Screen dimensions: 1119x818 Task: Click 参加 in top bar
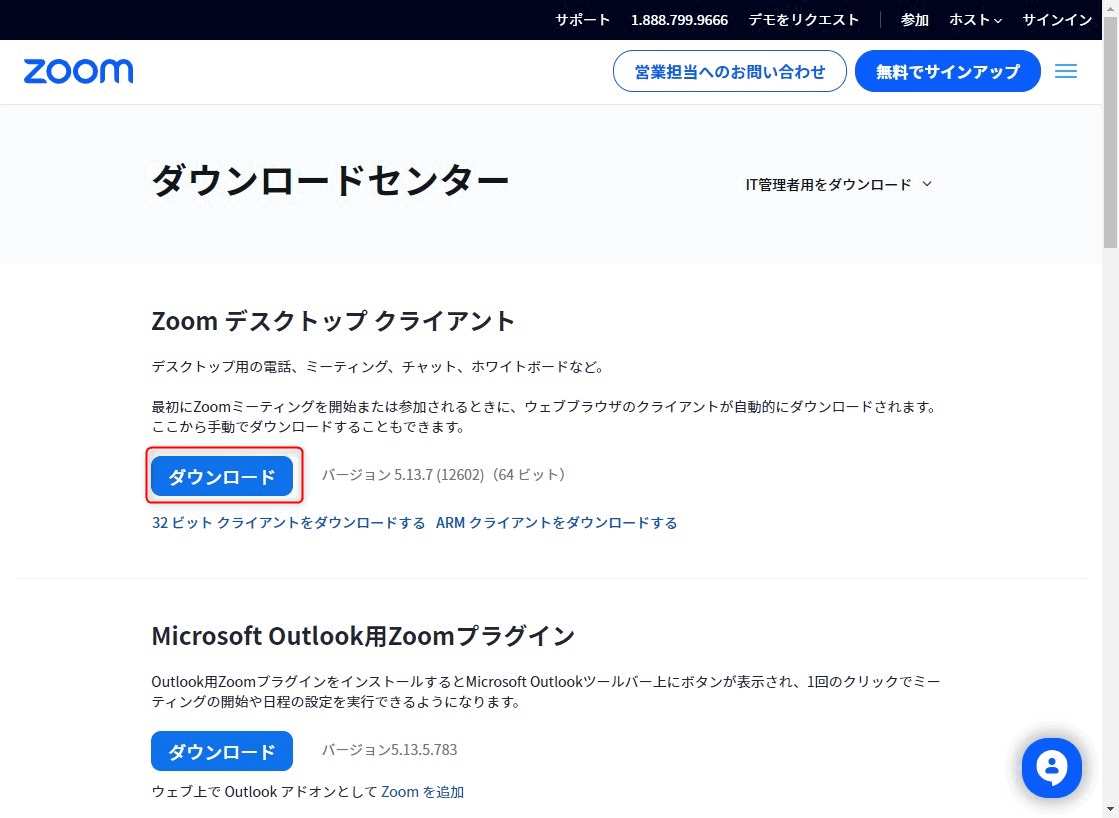pyautogui.click(x=914, y=20)
